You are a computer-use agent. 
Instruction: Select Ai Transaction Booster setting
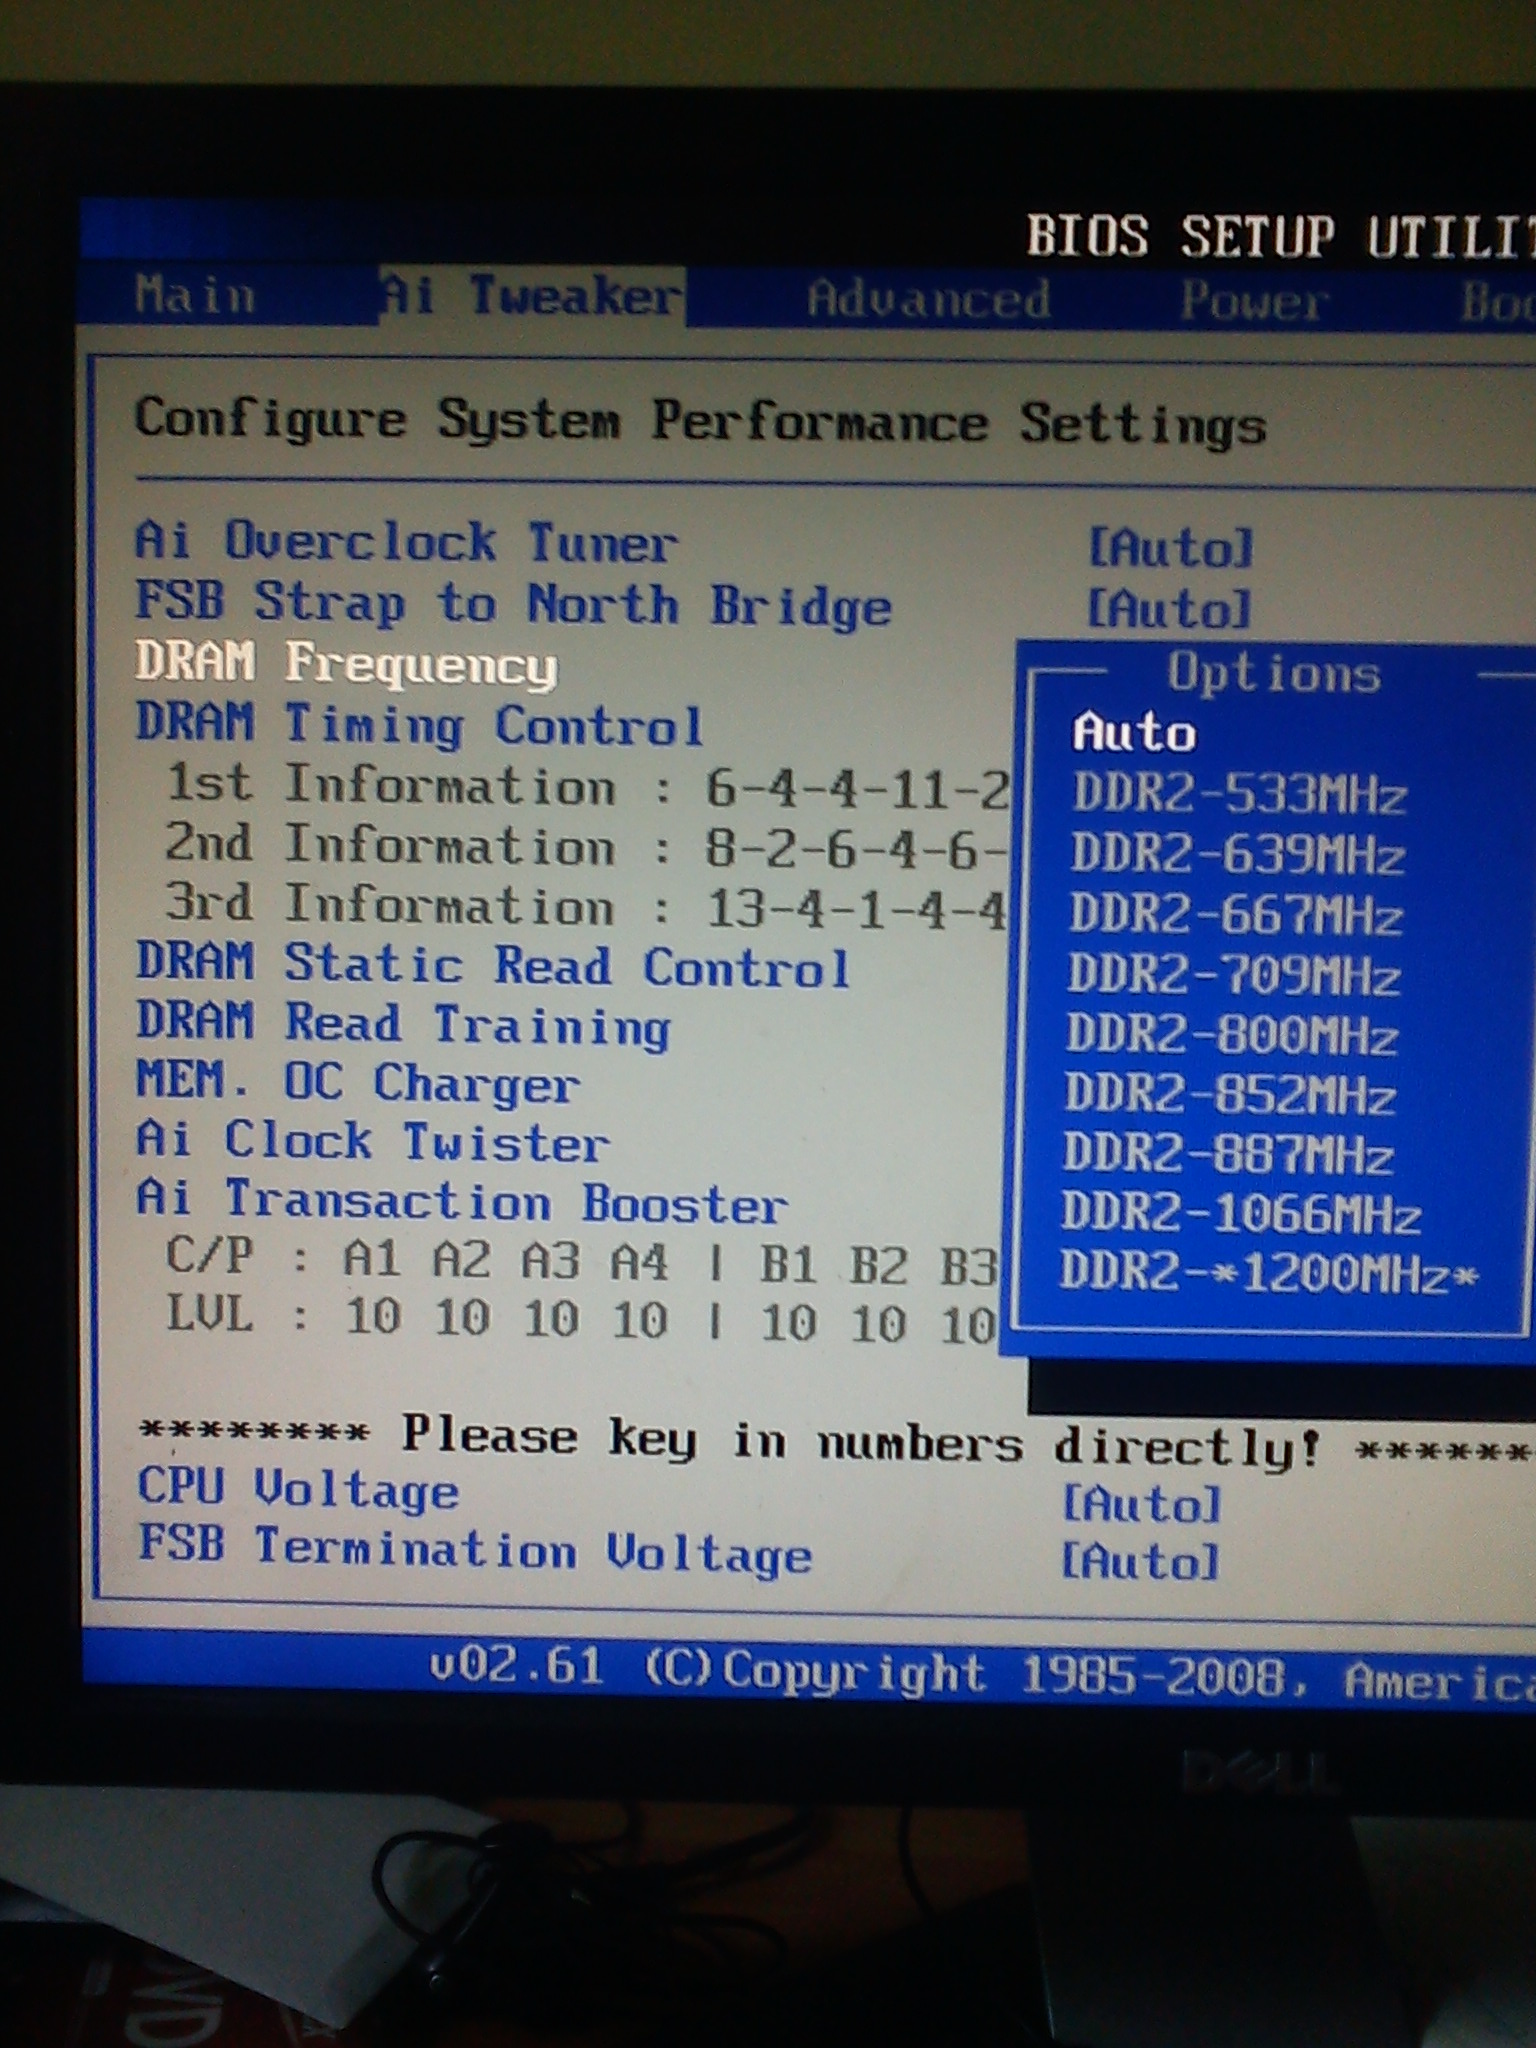[462, 1201]
